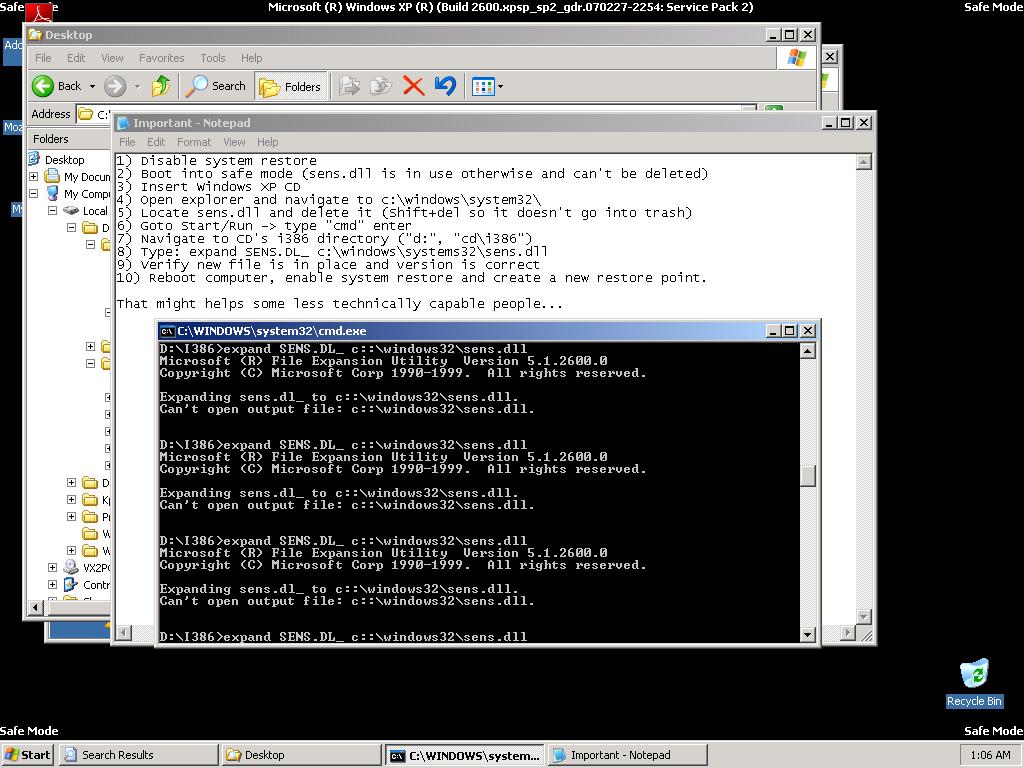Maximize the cmd.exe window
1024x768 pixels.
(x=790, y=331)
